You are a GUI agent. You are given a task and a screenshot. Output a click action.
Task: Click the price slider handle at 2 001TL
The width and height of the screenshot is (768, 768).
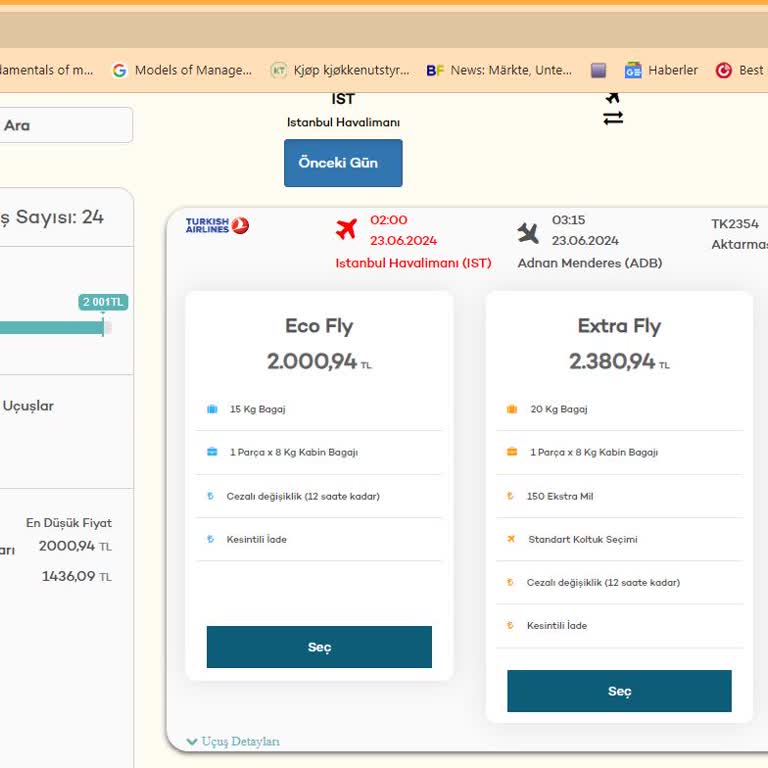click(x=103, y=326)
